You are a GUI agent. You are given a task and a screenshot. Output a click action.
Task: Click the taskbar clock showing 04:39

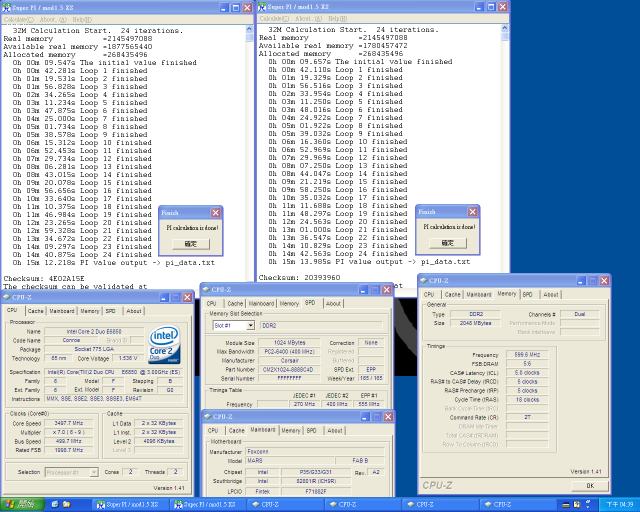(x=620, y=505)
